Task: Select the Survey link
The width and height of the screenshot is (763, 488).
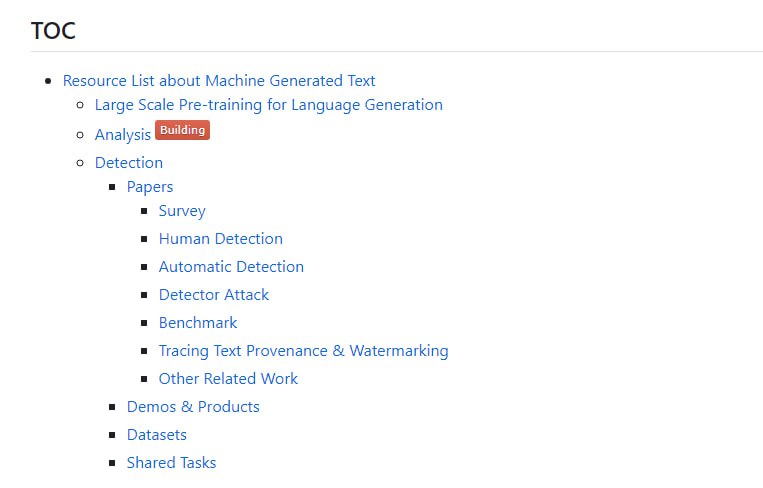Action: (182, 211)
